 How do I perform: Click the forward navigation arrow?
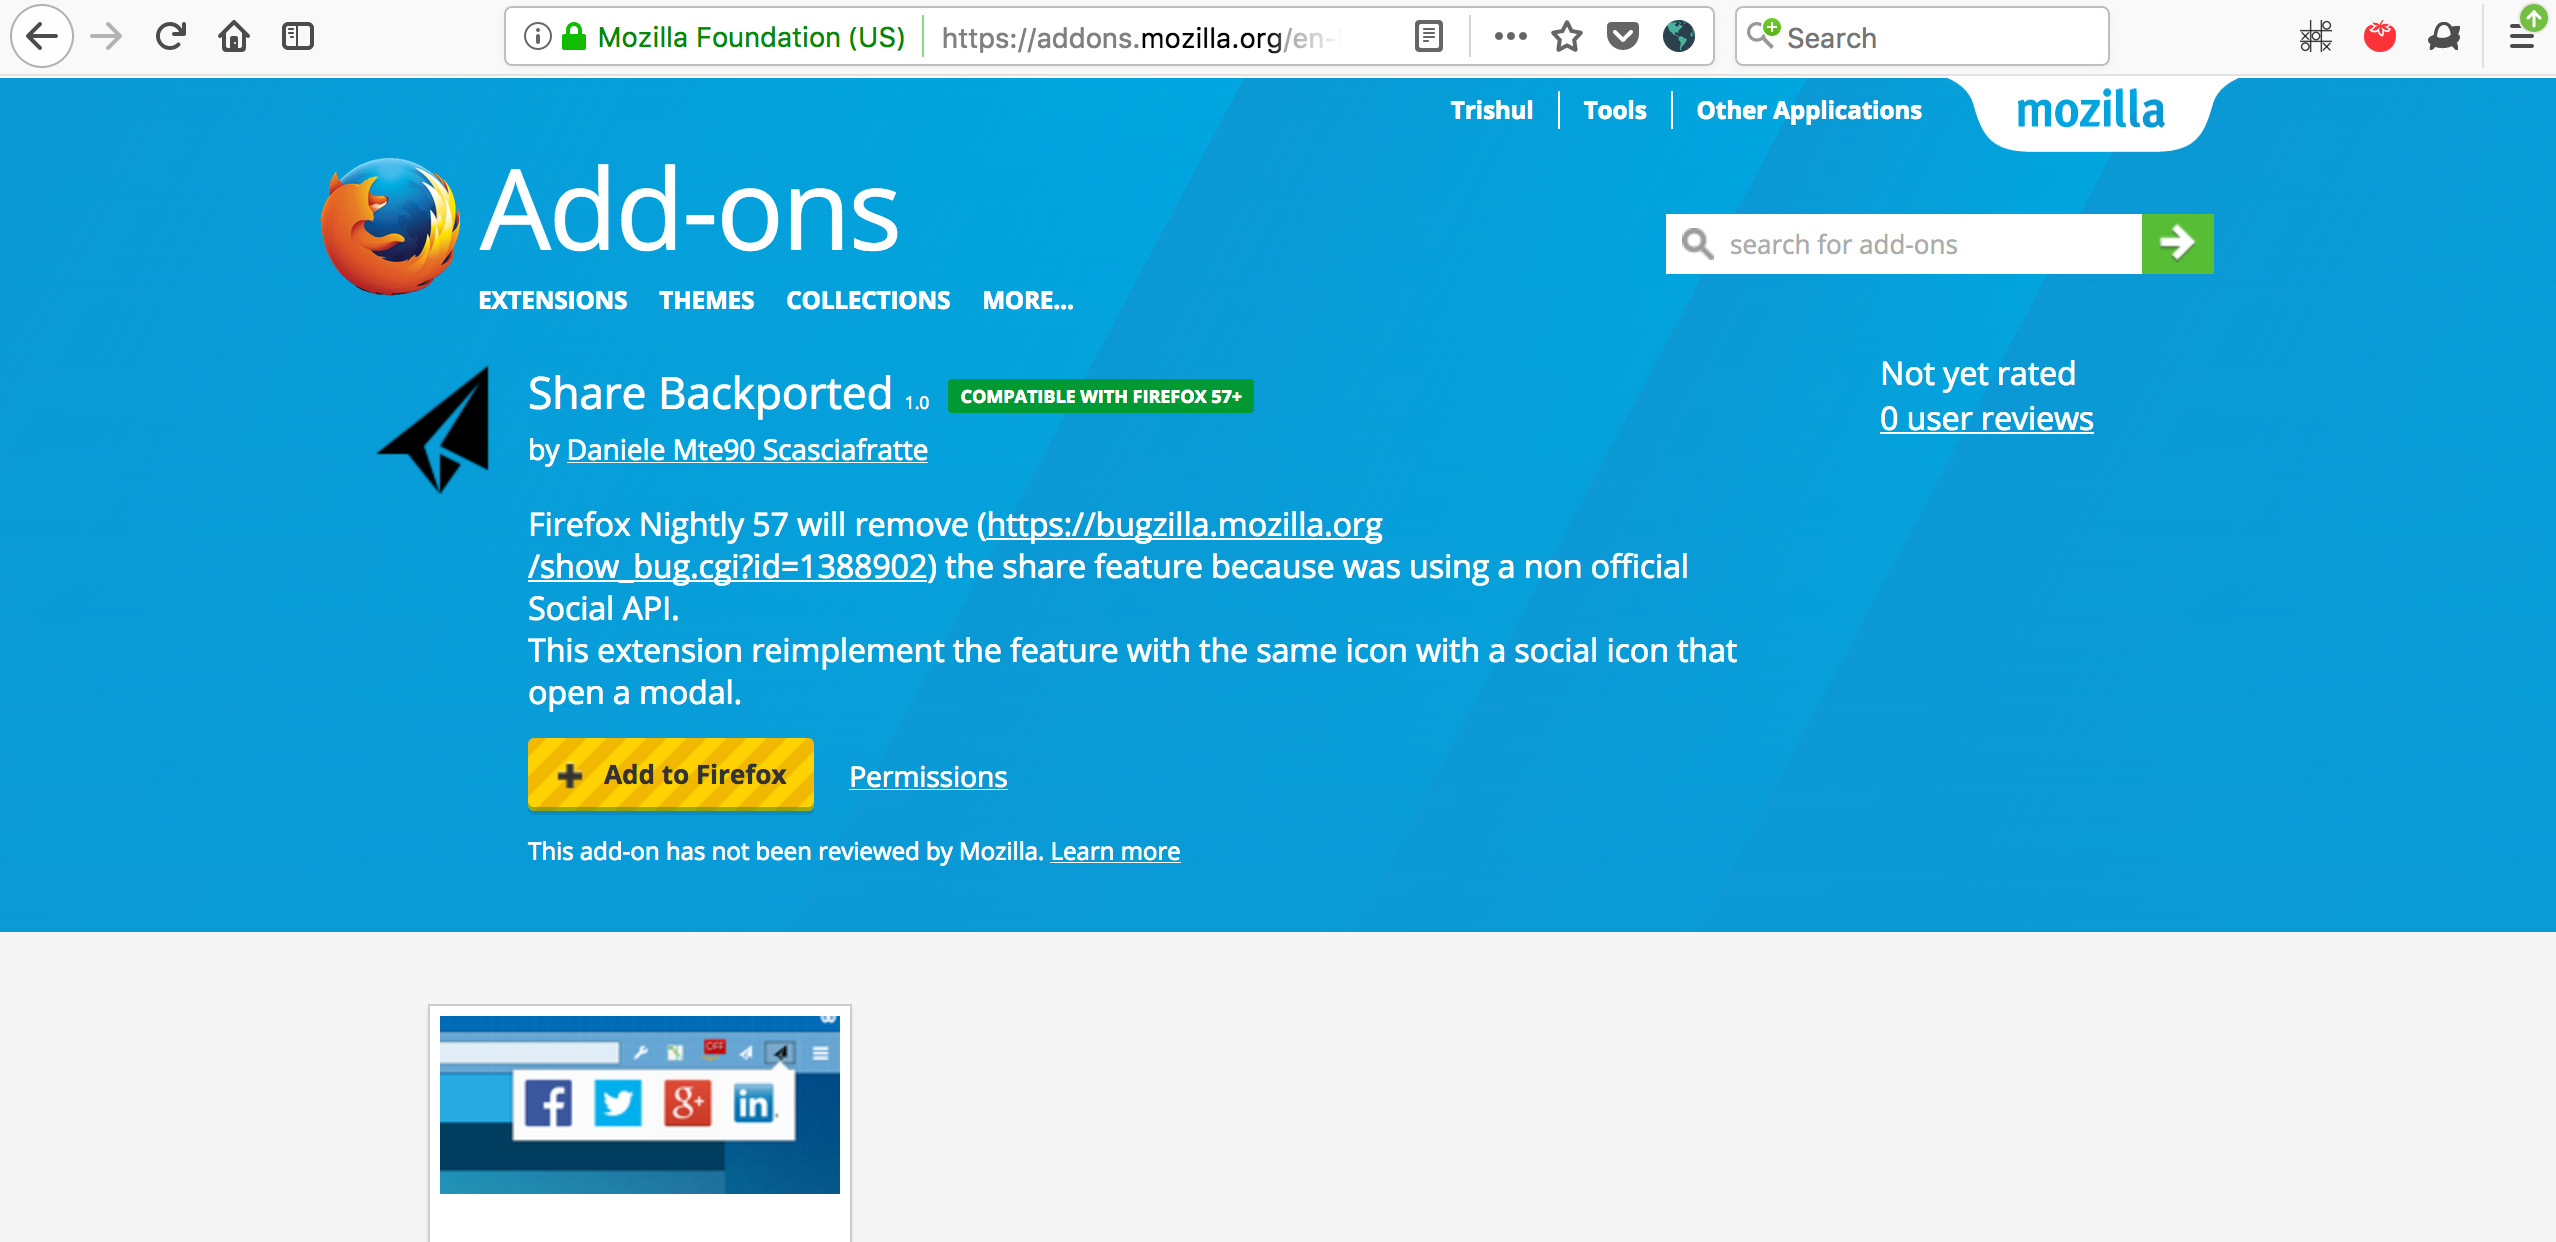coord(106,37)
